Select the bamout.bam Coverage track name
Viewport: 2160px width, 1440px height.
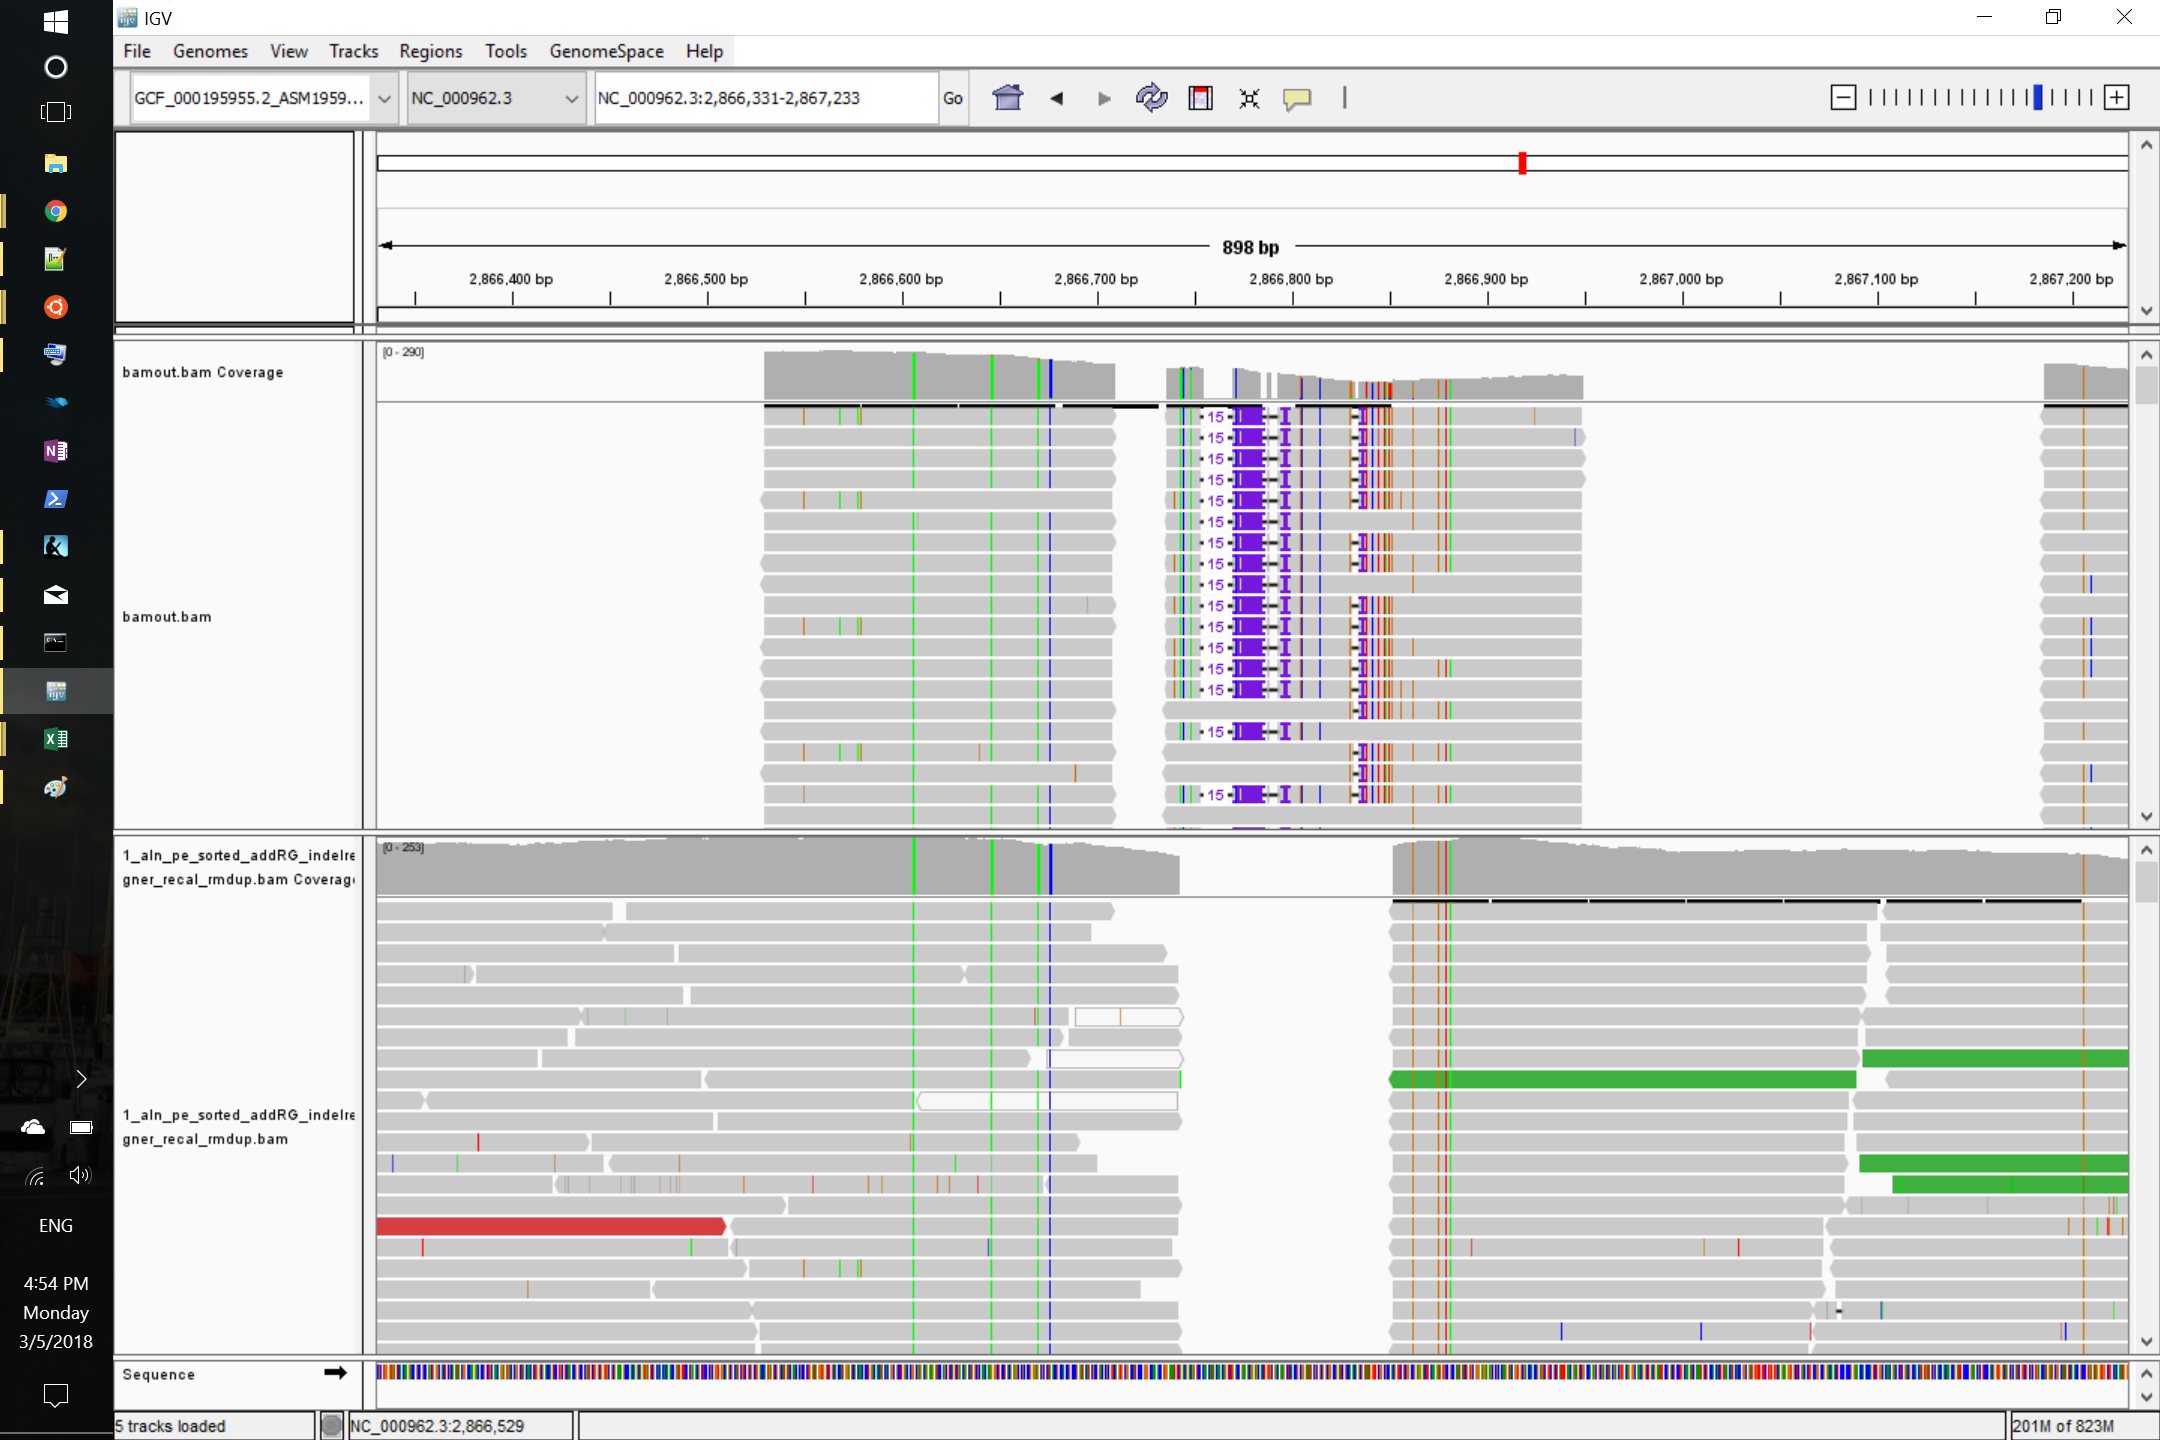click(x=203, y=372)
